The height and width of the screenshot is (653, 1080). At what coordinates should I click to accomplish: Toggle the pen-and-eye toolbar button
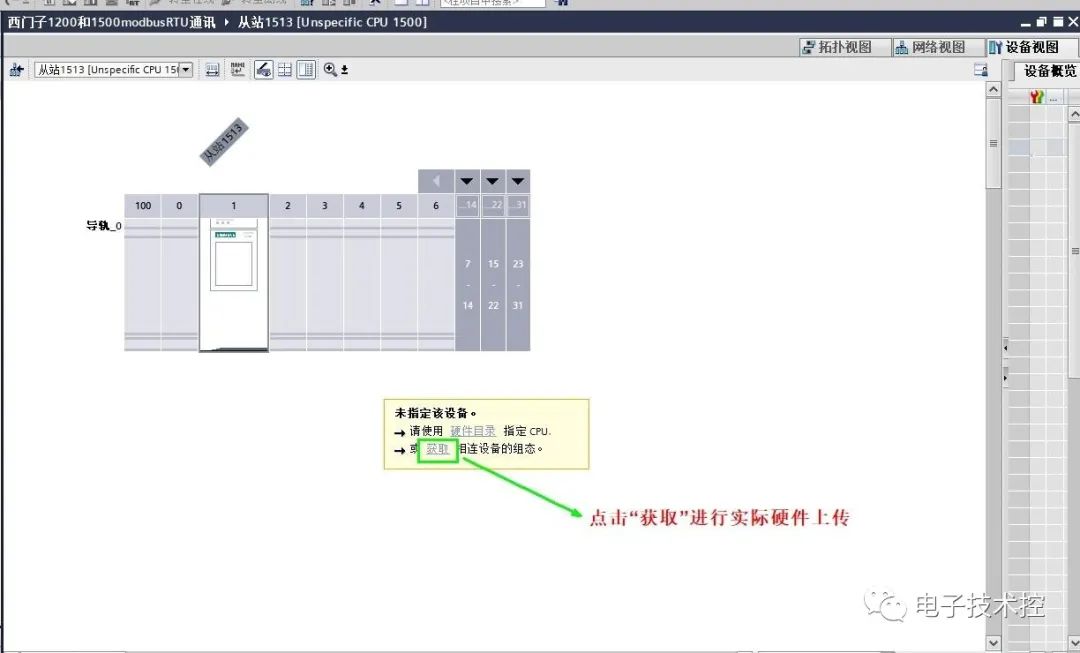point(264,70)
